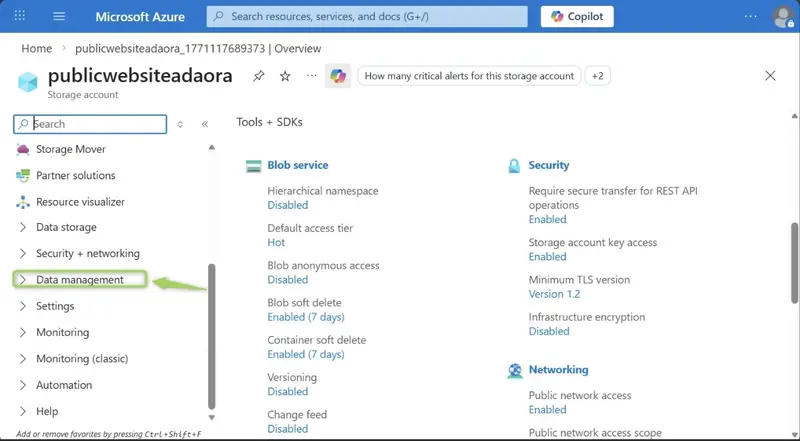Open resource more actions ellipsis near title
Viewport: 800px width, 441px height.
[312, 76]
